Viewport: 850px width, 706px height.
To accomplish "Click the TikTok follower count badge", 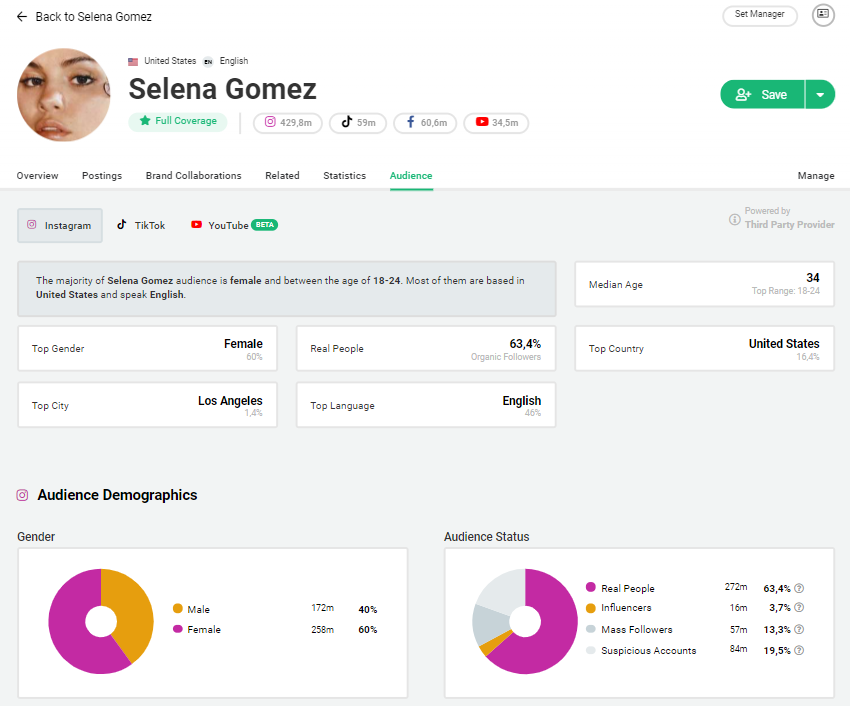I will coord(357,120).
